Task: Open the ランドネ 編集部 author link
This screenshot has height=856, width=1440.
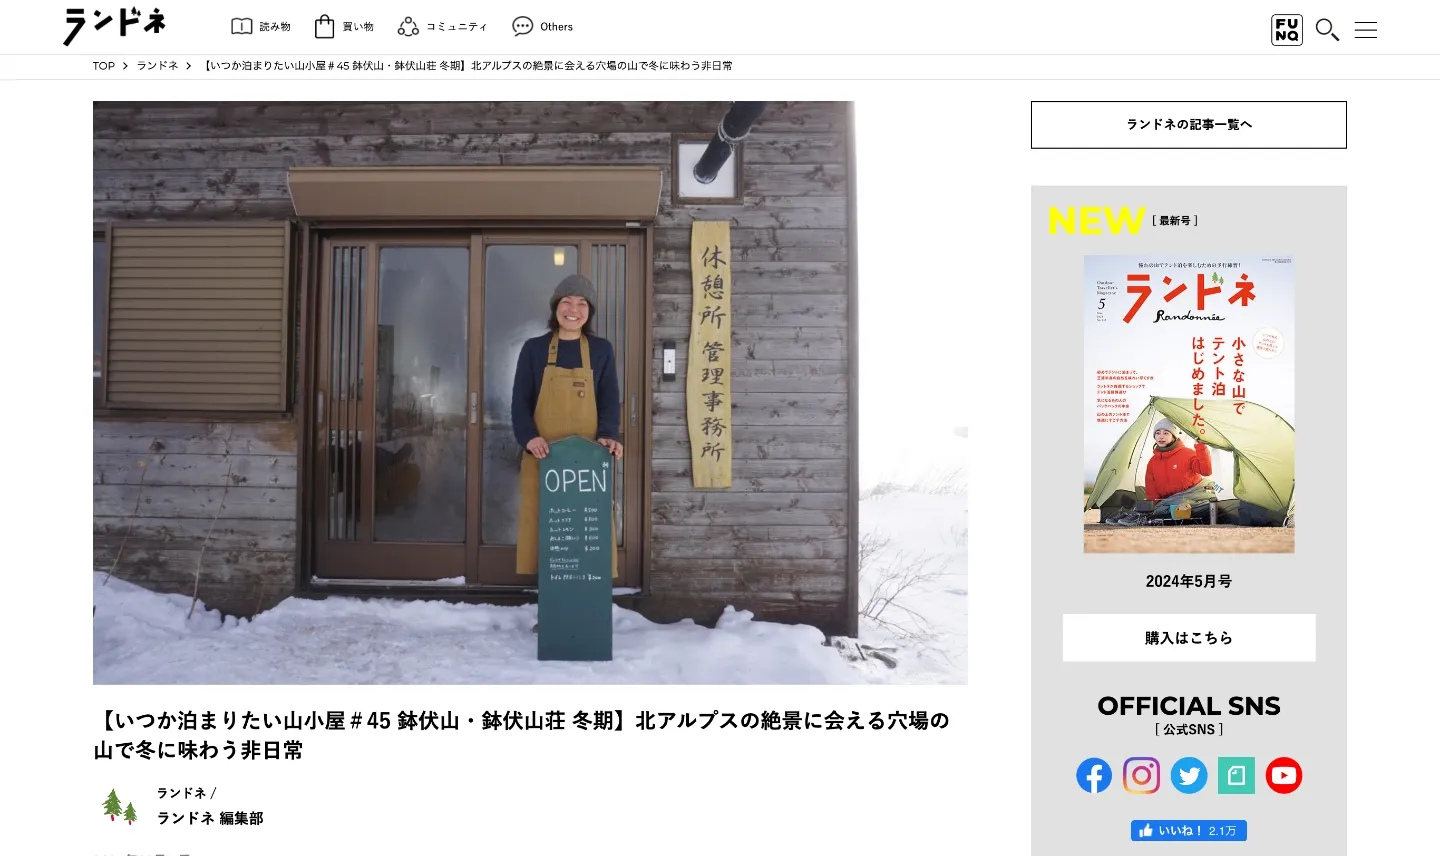Action: coord(210,818)
